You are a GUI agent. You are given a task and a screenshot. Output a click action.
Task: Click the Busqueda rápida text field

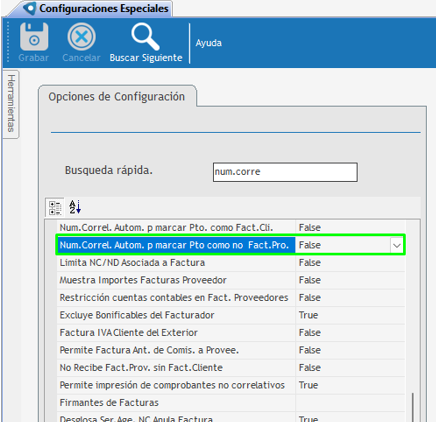click(285, 172)
